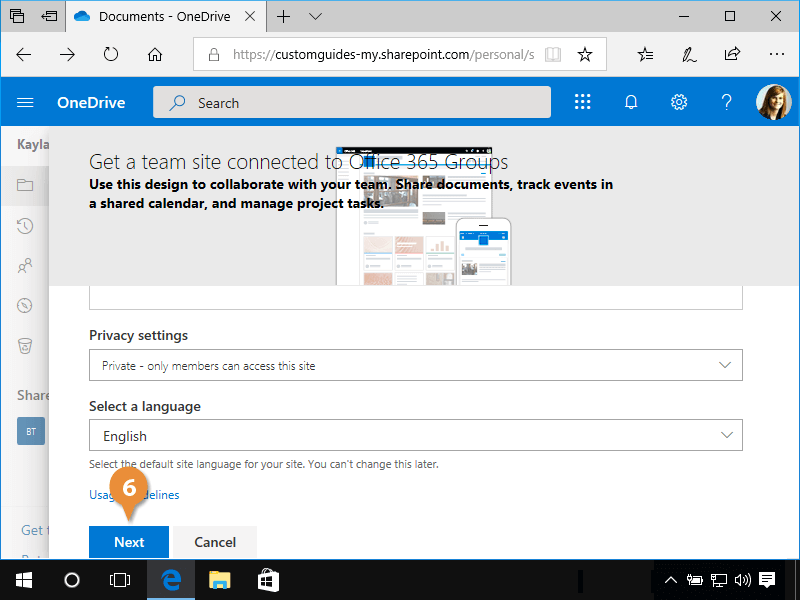Expand the Select a language dropdown

click(415, 436)
